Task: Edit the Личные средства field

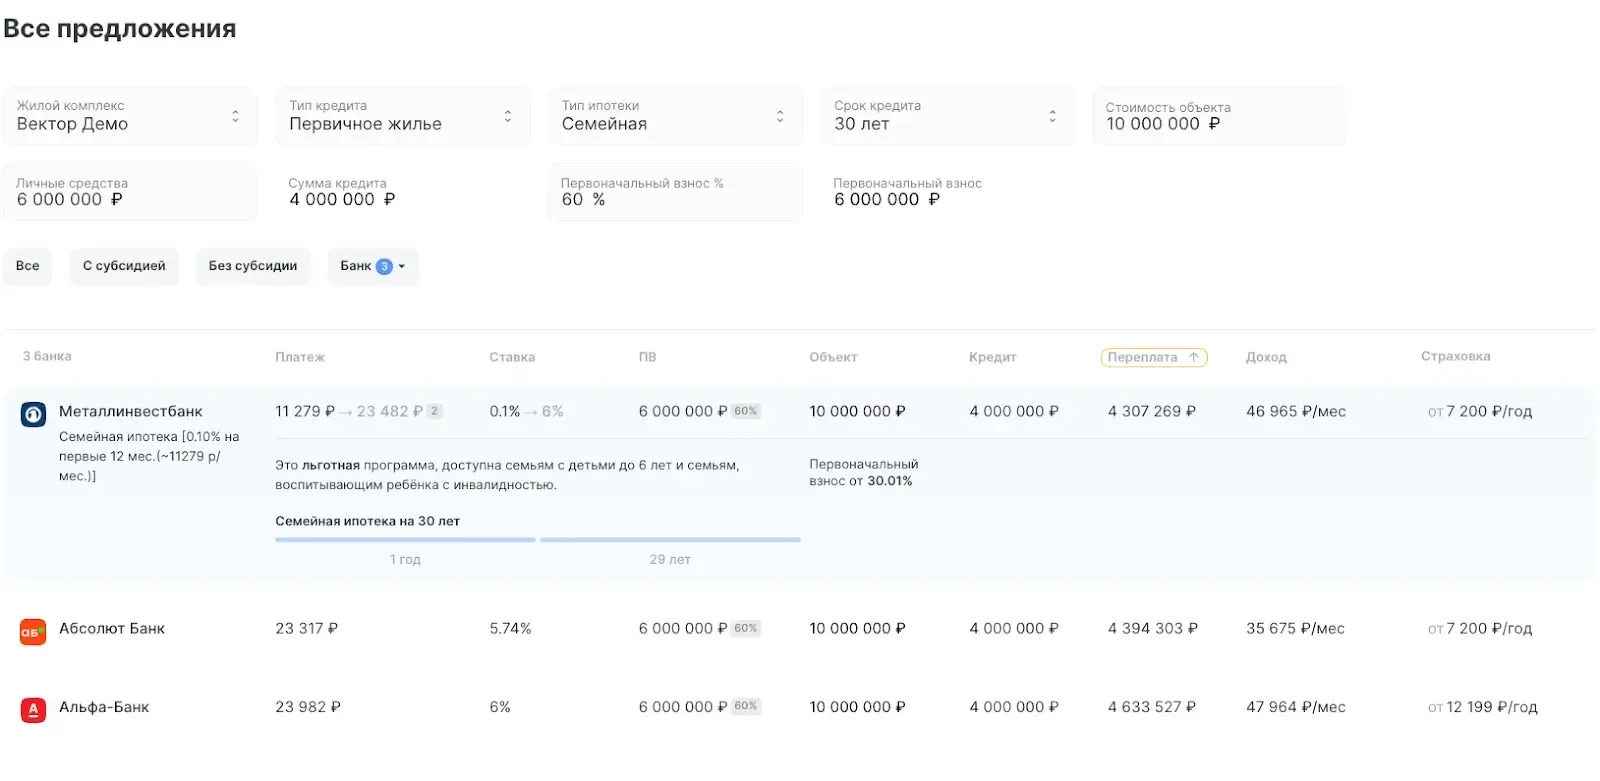Action: pyautogui.click(x=130, y=192)
